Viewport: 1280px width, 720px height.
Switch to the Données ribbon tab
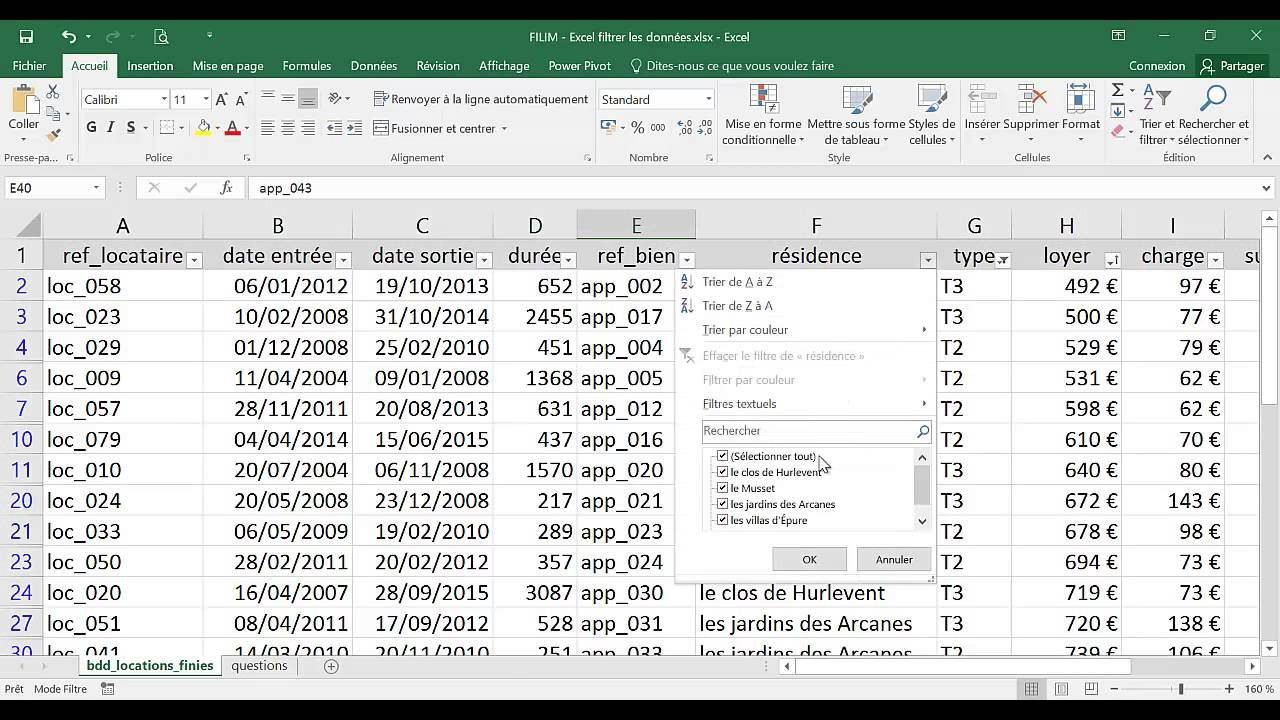[x=373, y=65]
